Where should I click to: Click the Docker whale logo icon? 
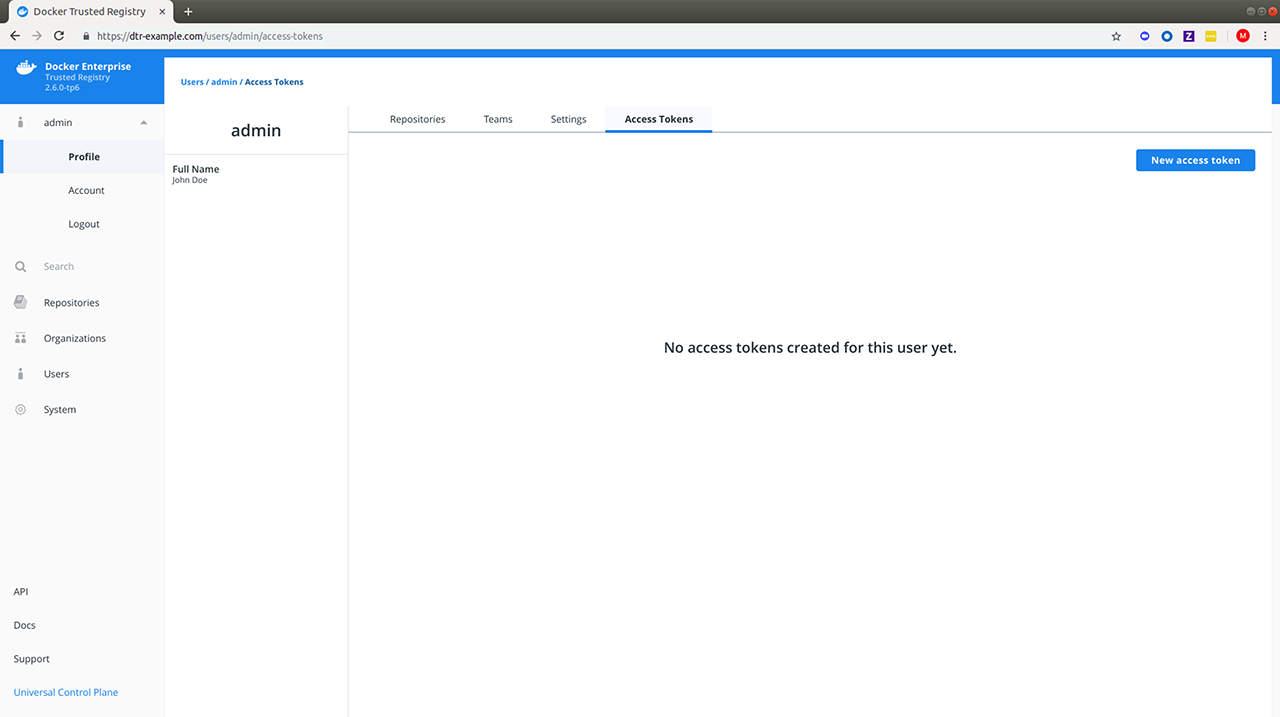[26, 69]
